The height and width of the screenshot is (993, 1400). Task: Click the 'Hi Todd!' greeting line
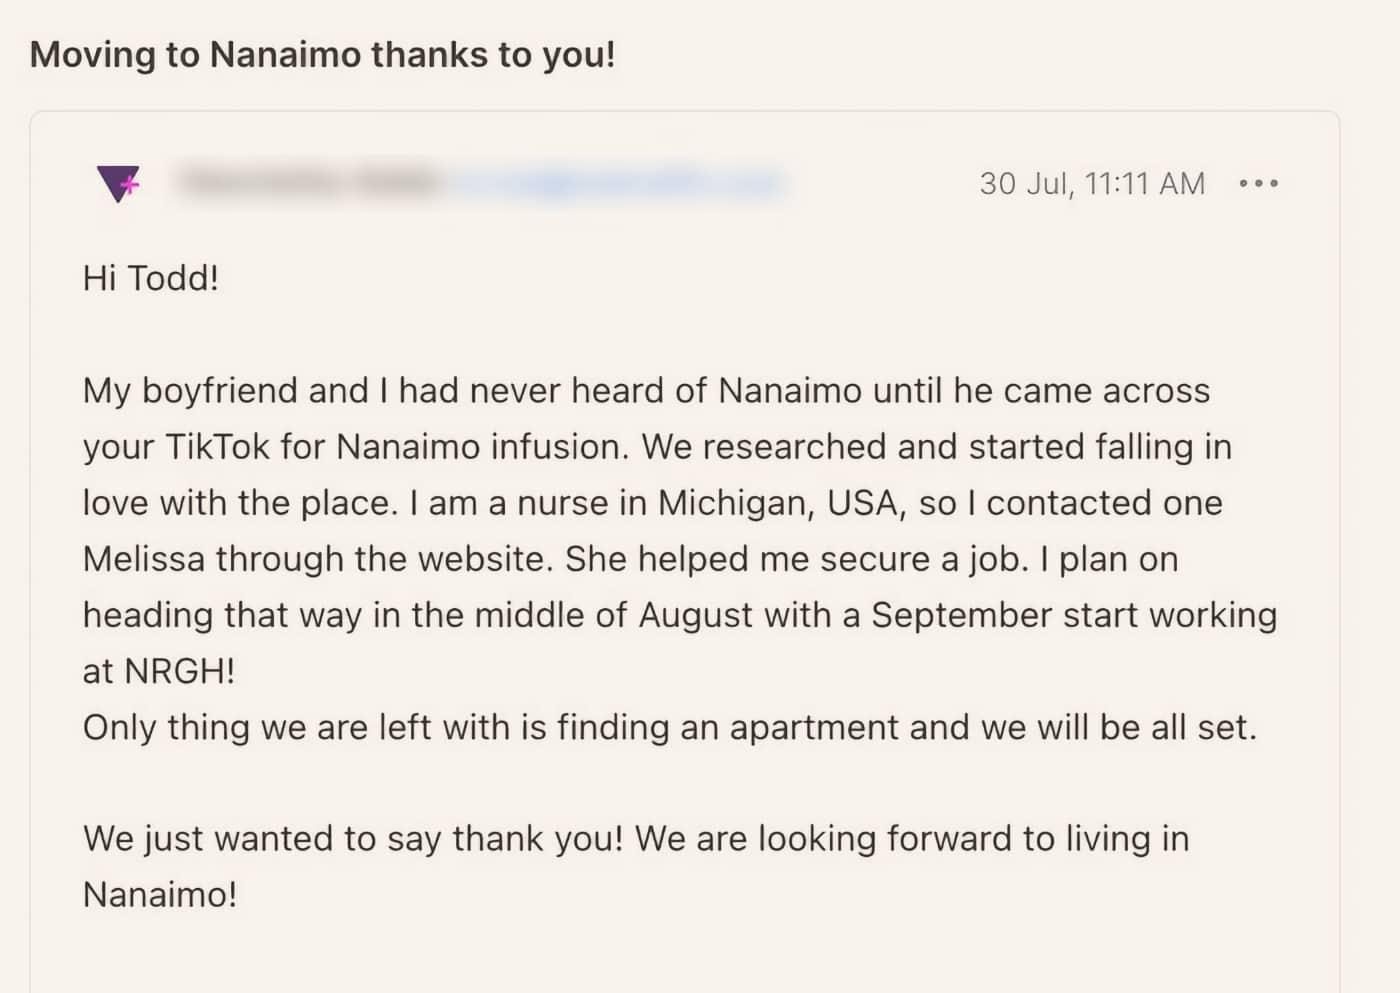click(151, 278)
